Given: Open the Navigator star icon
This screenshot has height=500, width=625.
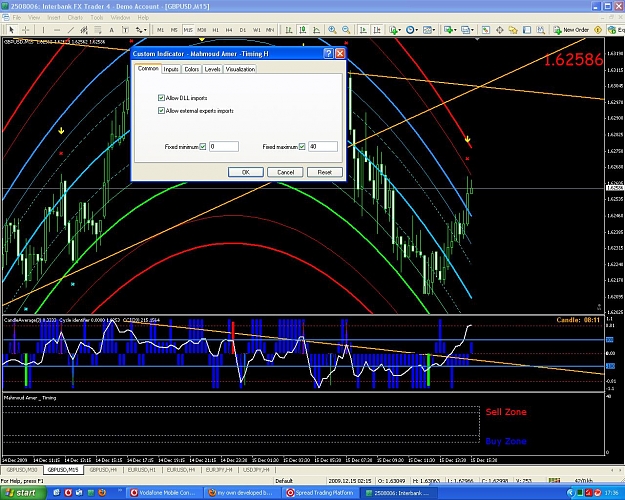Looking at the screenshot, I should coord(513,30).
